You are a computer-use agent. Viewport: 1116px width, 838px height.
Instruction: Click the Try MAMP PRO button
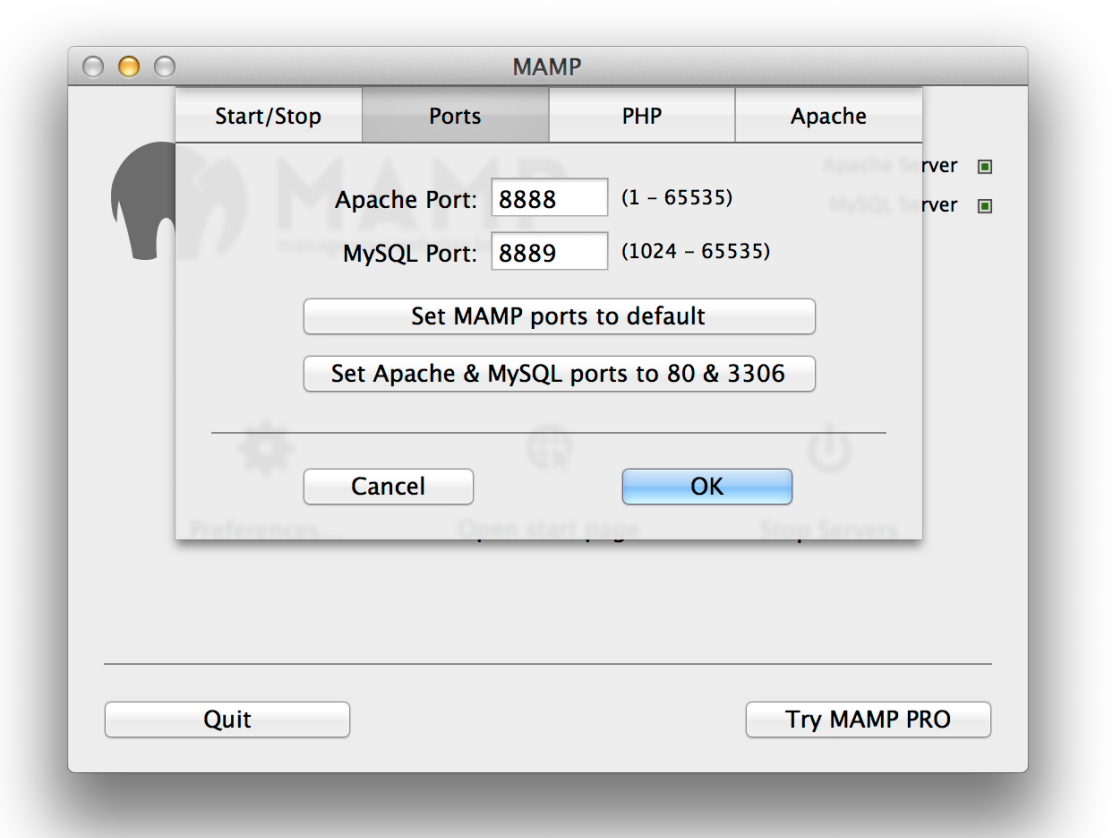tap(868, 719)
